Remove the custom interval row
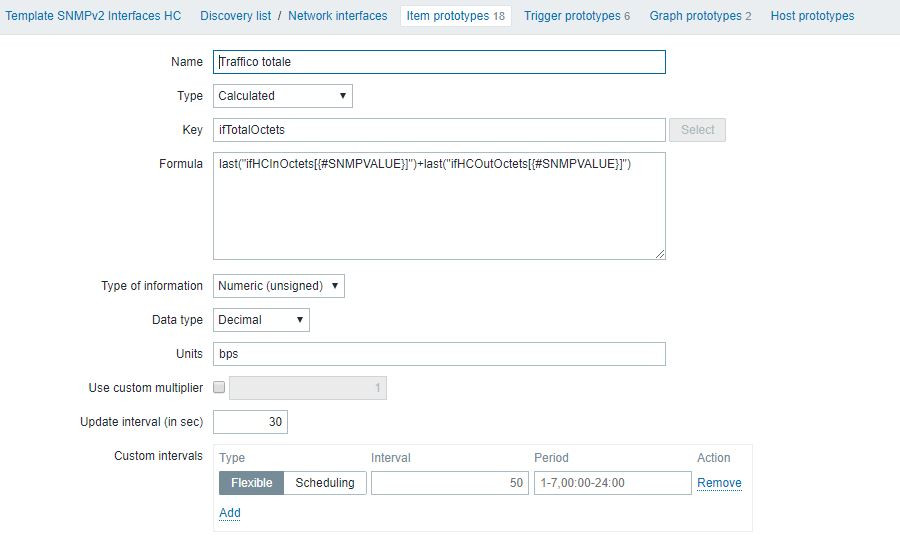The image size is (900, 540). pos(719,483)
